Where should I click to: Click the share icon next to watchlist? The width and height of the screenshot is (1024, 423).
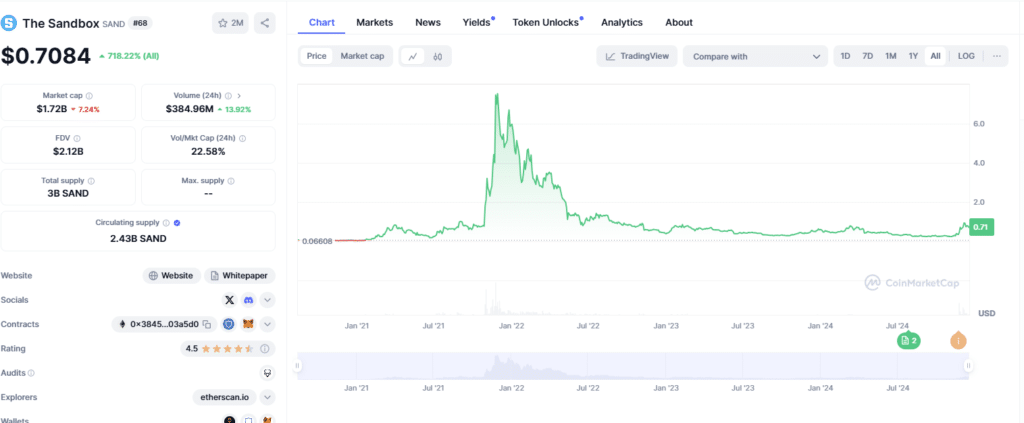tap(264, 23)
